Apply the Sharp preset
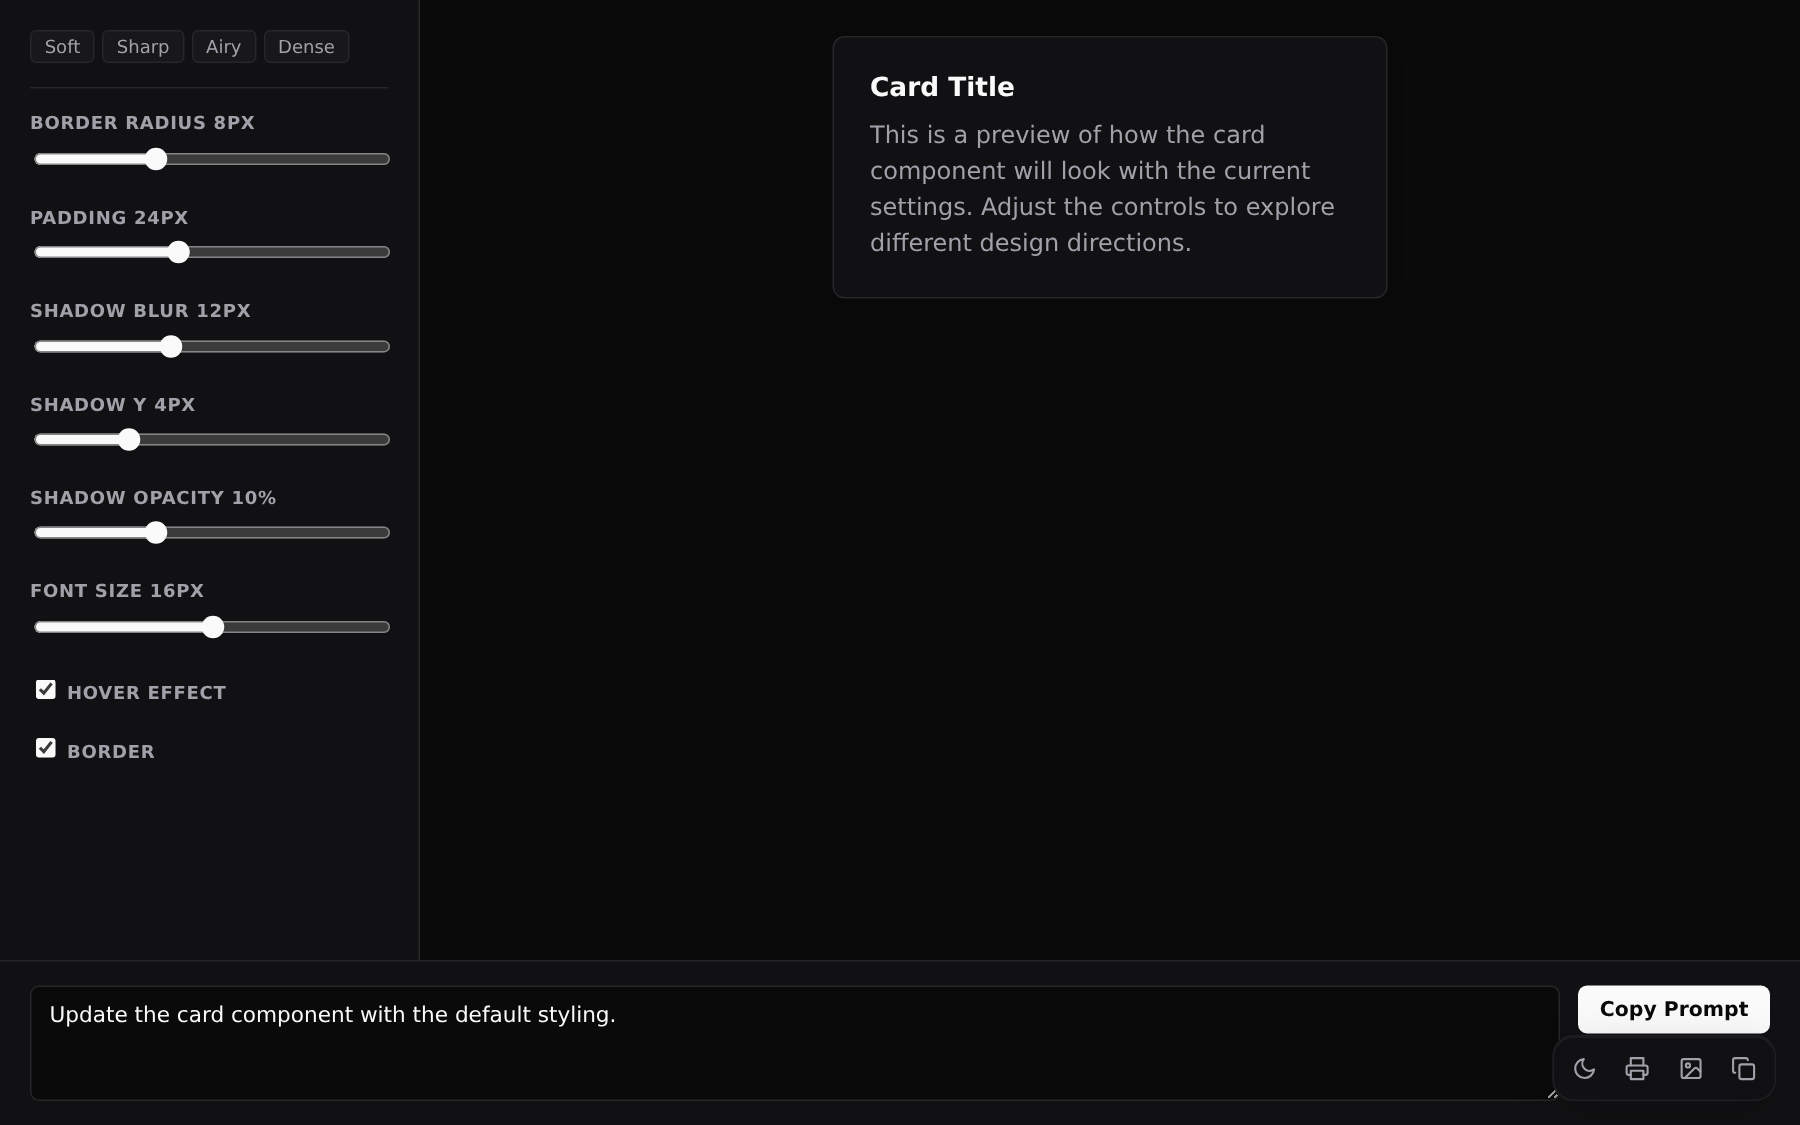Screen dimensions: 1800x1125 click(143, 47)
